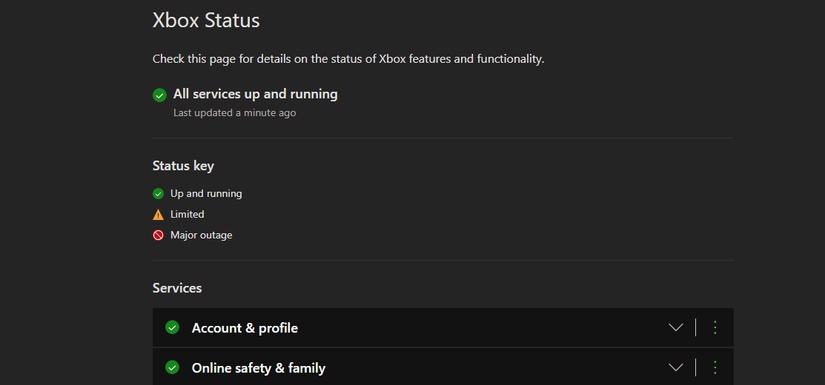The image size is (825, 385).
Task: Click the orange Limited warning triangle icon
Action: [158, 215]
